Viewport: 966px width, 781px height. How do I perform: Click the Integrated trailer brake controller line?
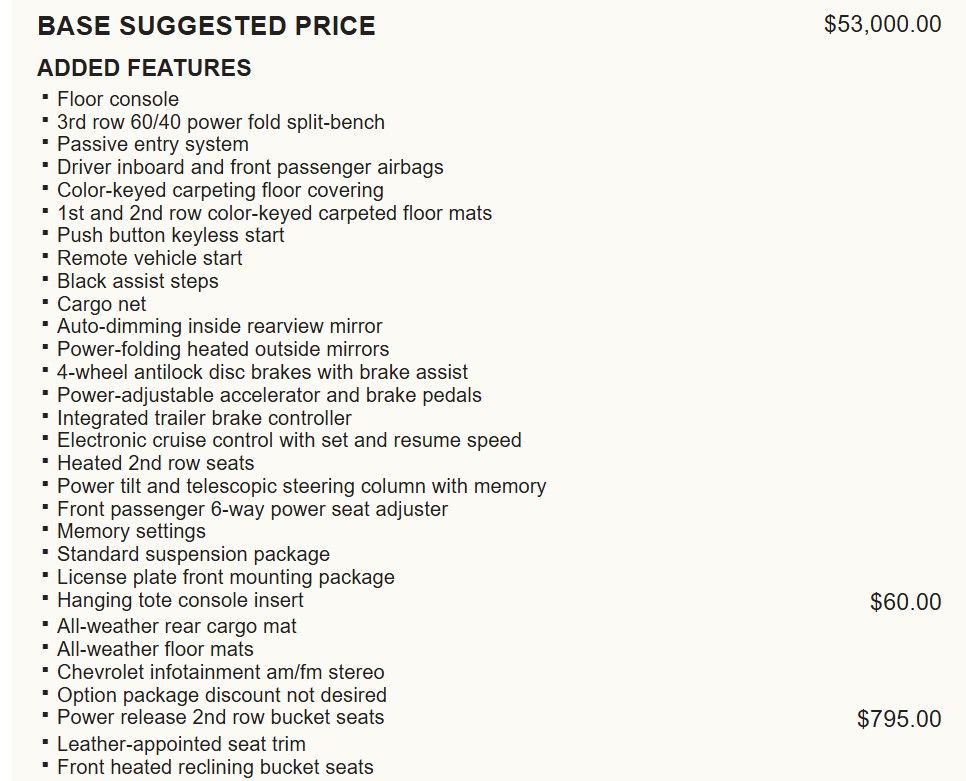(205, 418)
